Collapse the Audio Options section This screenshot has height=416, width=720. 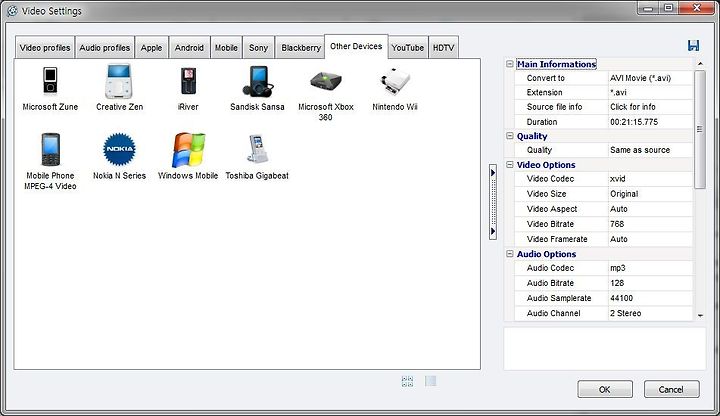510,253
